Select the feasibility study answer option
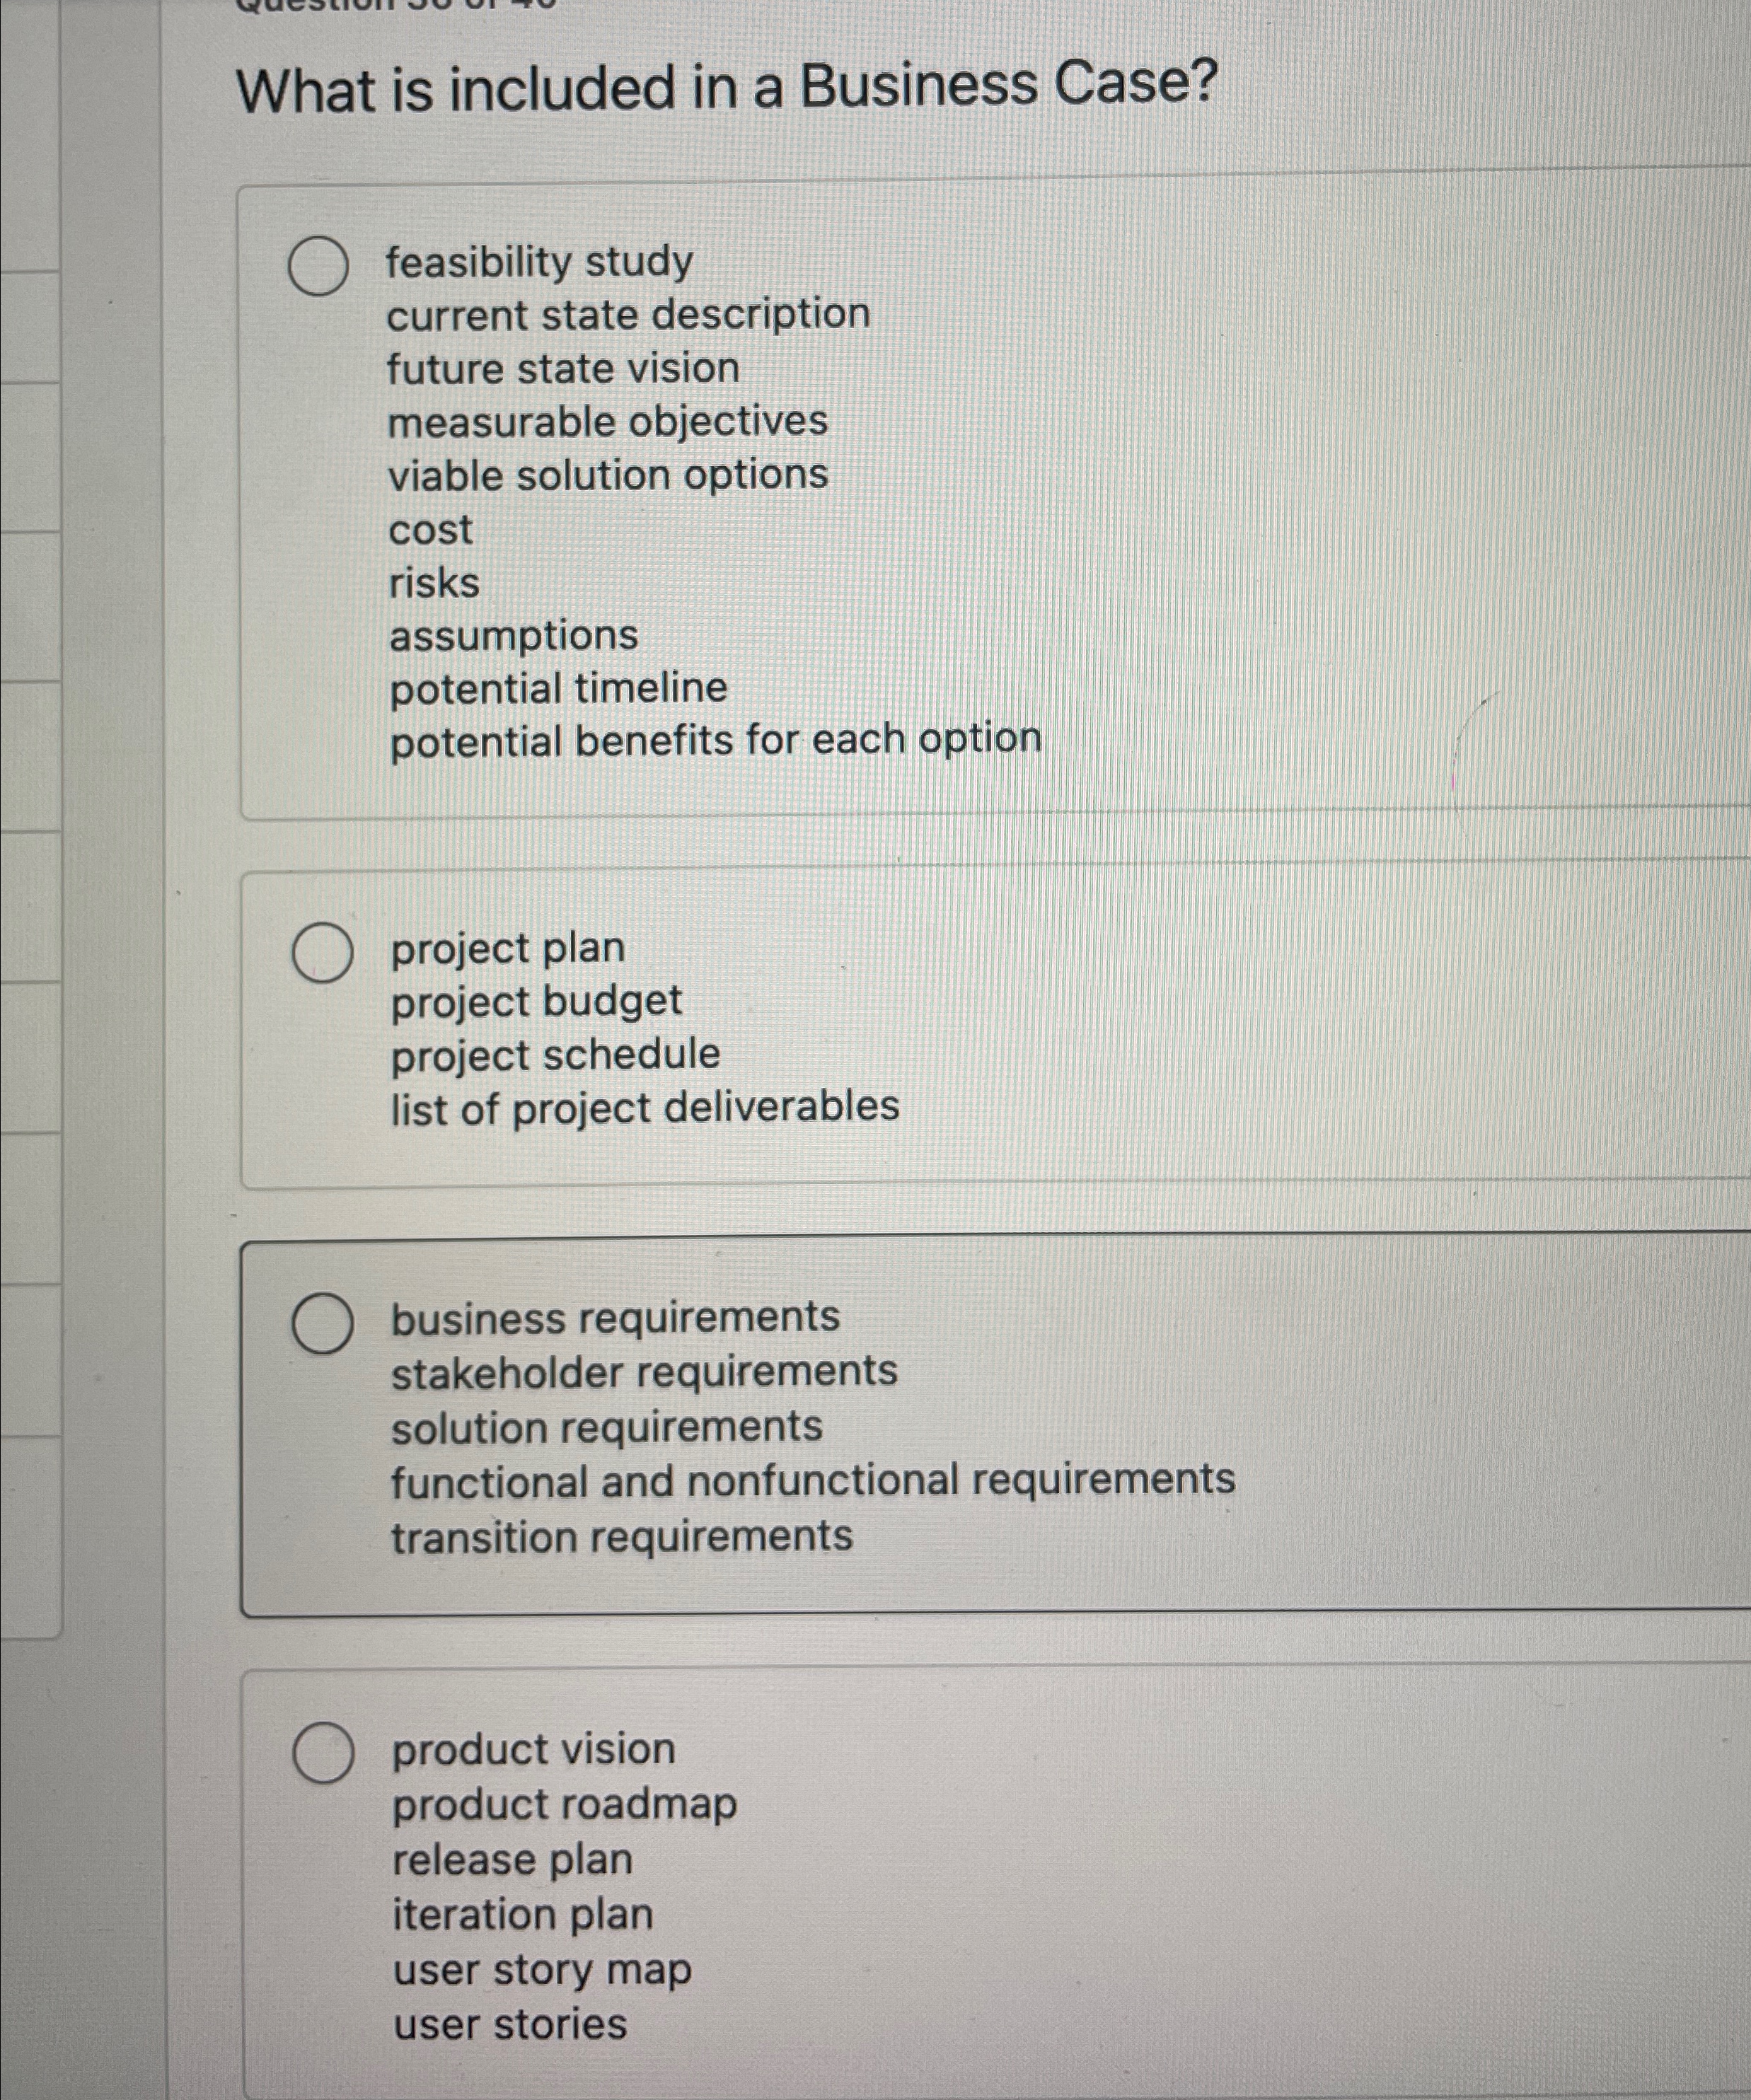 point(538,262)
